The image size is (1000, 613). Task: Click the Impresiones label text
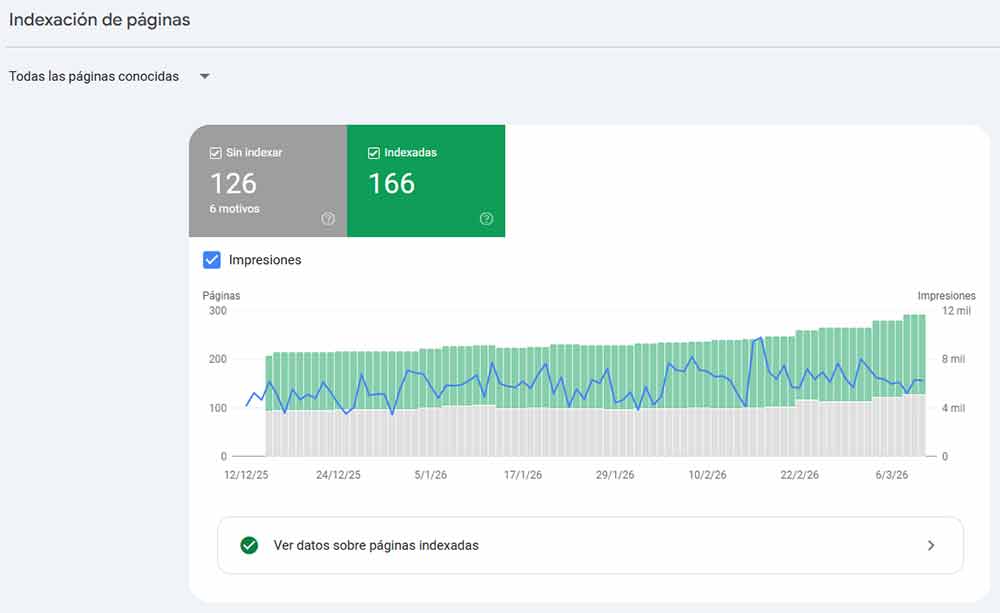click(x=265, y=260)
